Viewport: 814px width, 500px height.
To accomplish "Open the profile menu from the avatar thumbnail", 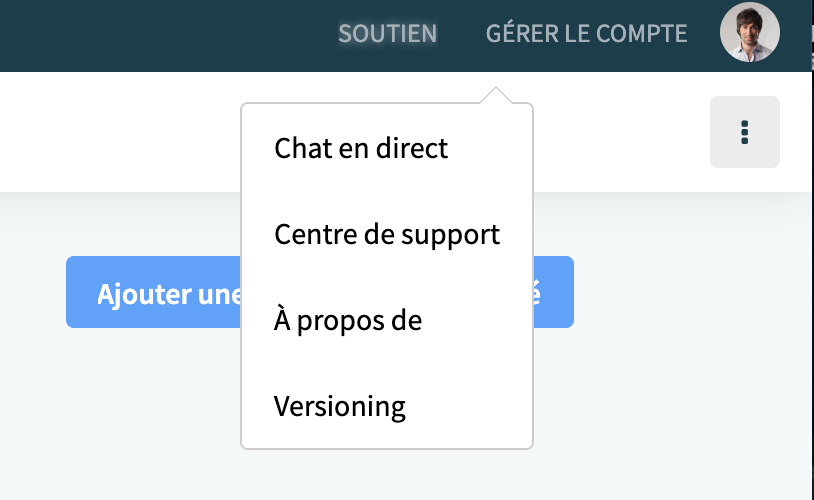I will tap(750, 32).
